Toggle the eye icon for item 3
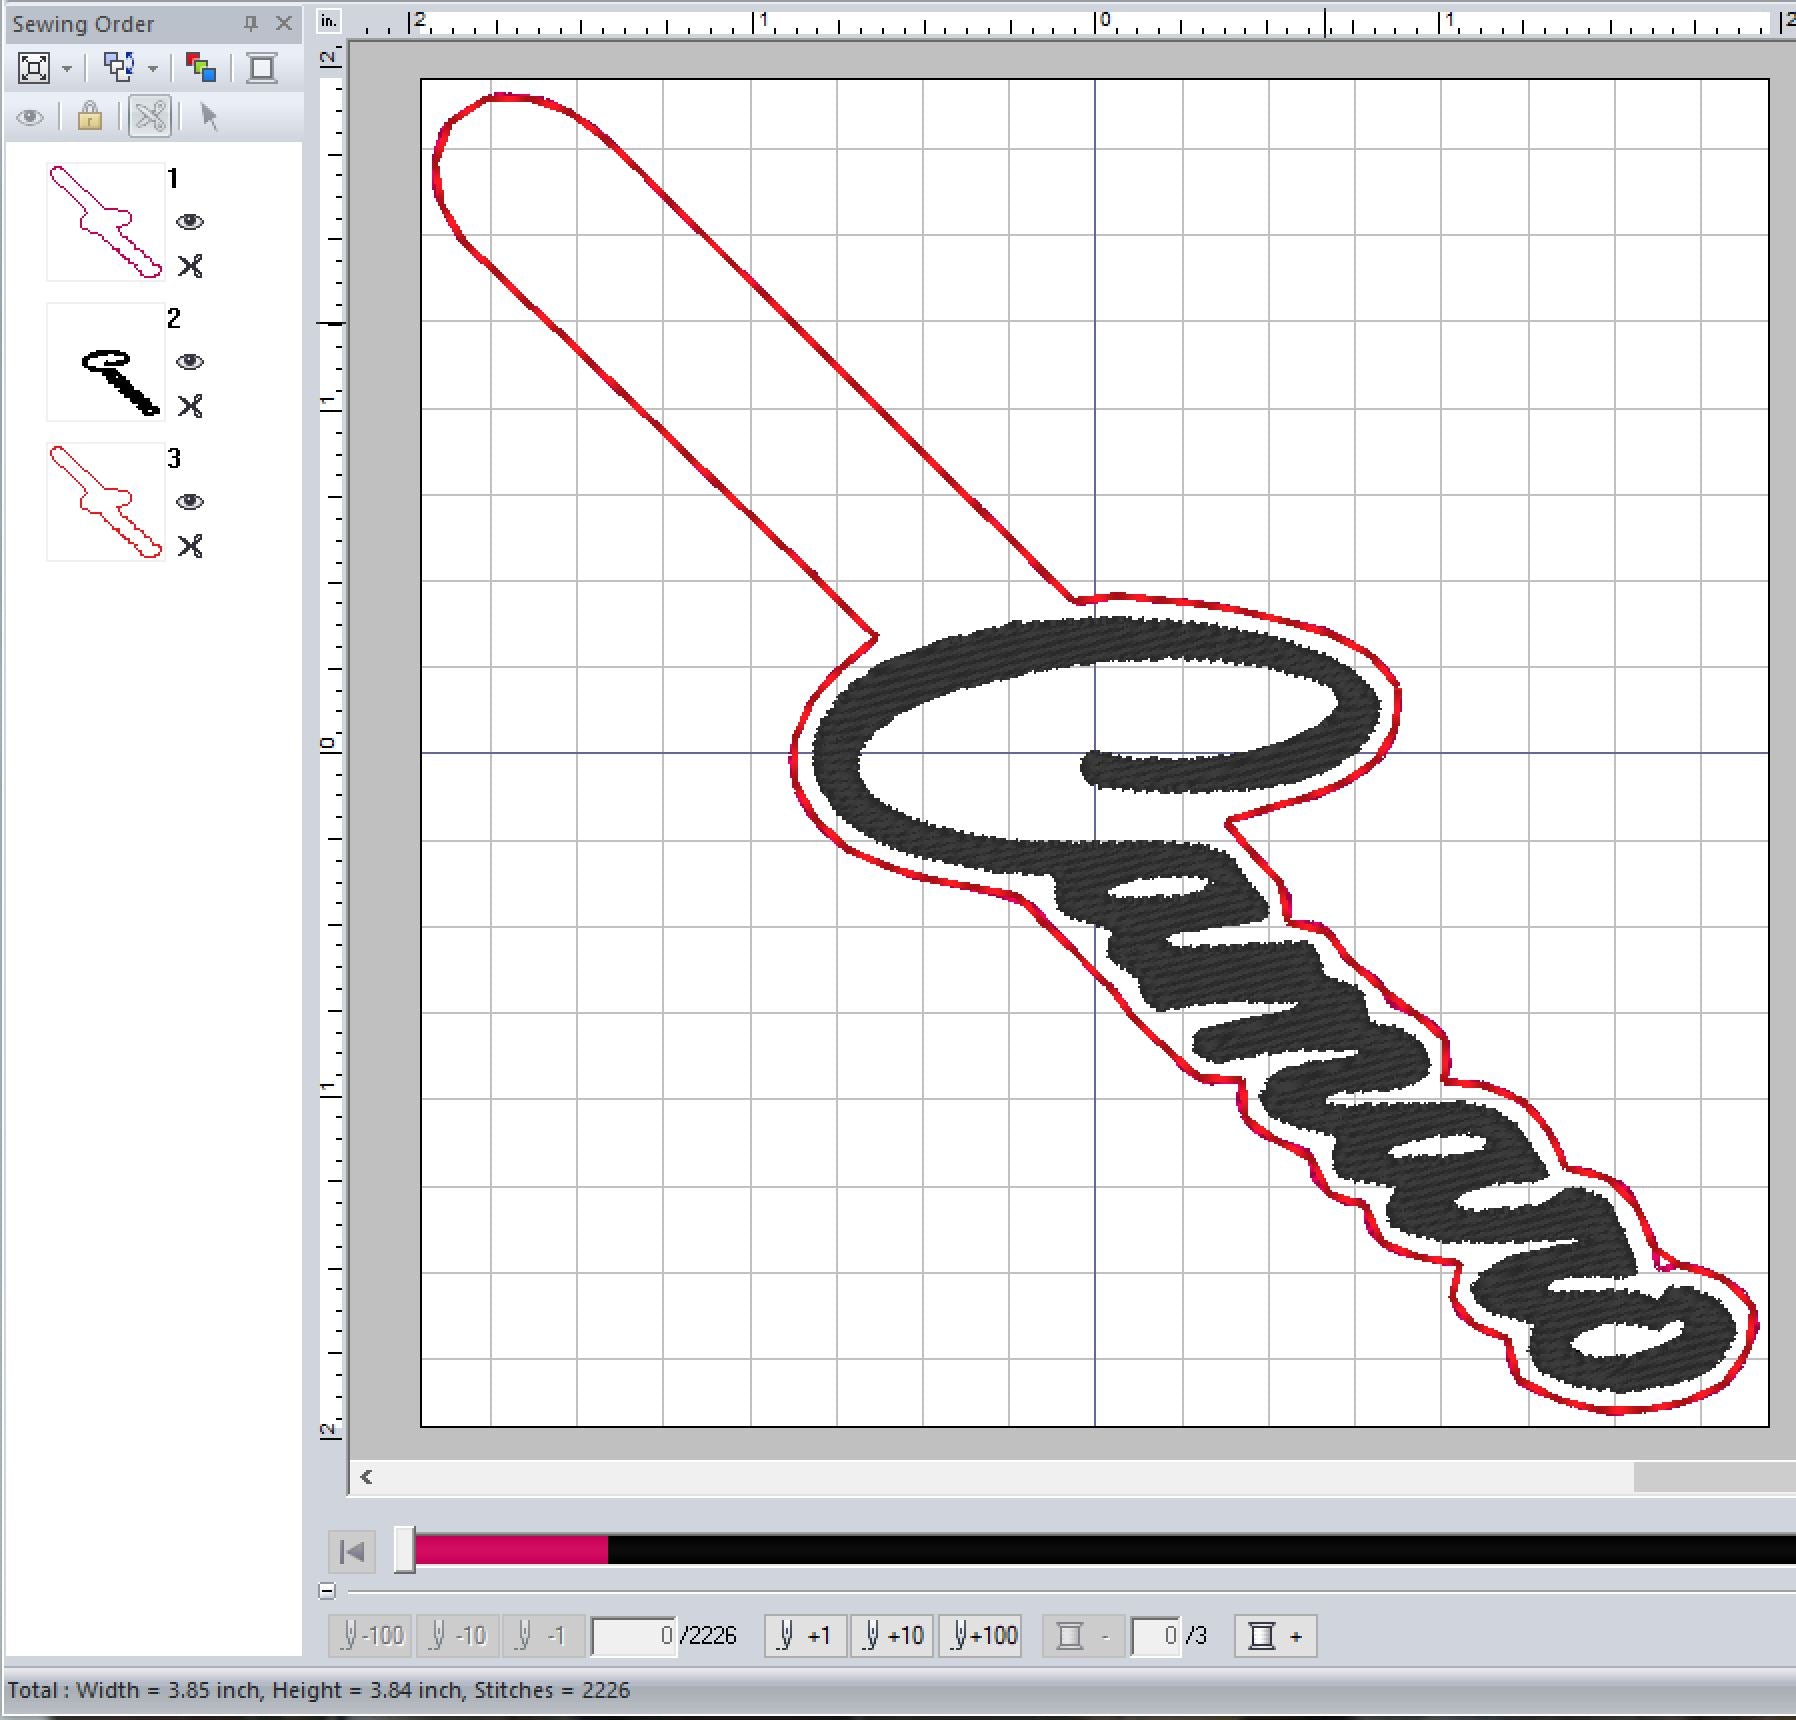Viewport: 1796px width, 1720px height. [190, 502]
